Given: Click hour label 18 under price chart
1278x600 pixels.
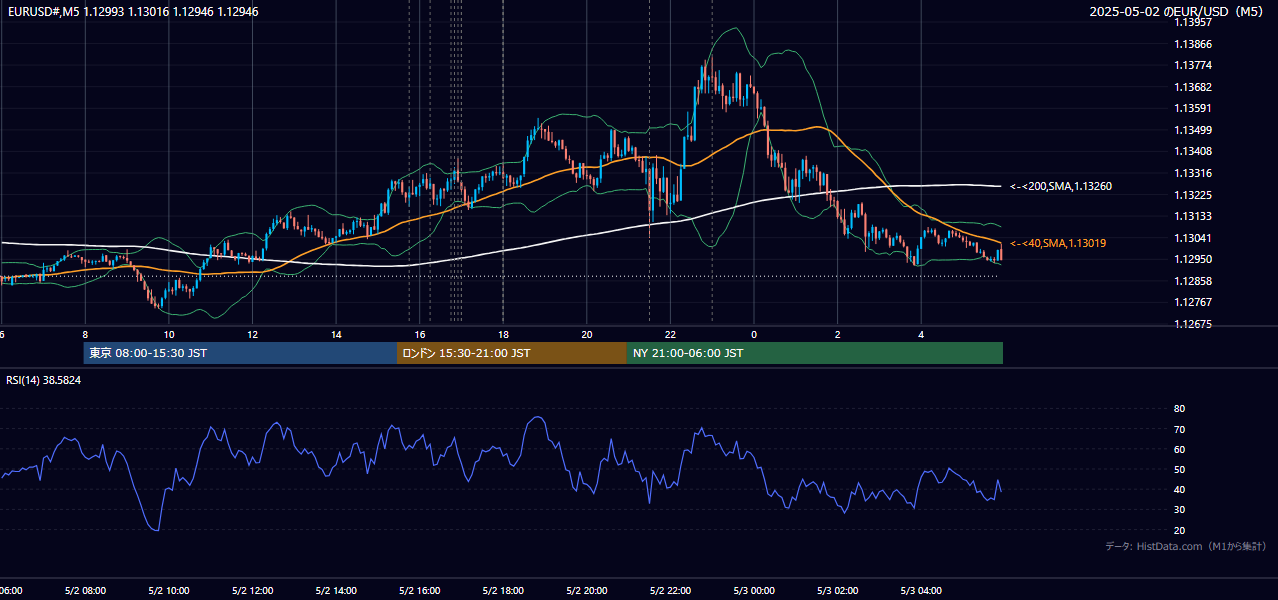Looking at the screenshot, I should pos(503,335).
